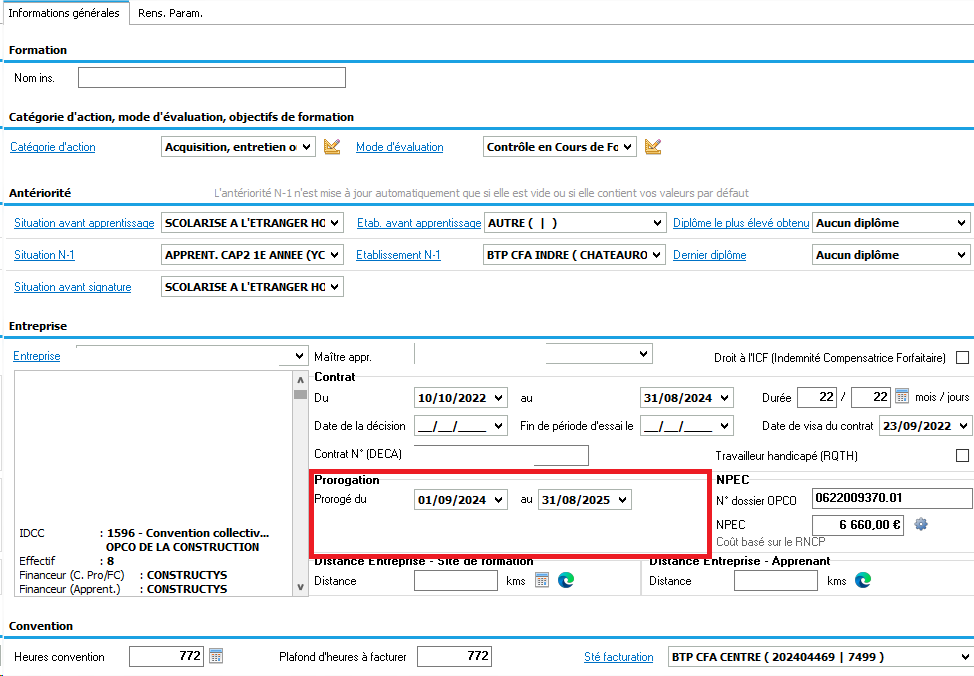Screen dimensions: 974x676
Task: Click the edit icon beside Catégorie d'action dropdown
Action: coord(333,147)
